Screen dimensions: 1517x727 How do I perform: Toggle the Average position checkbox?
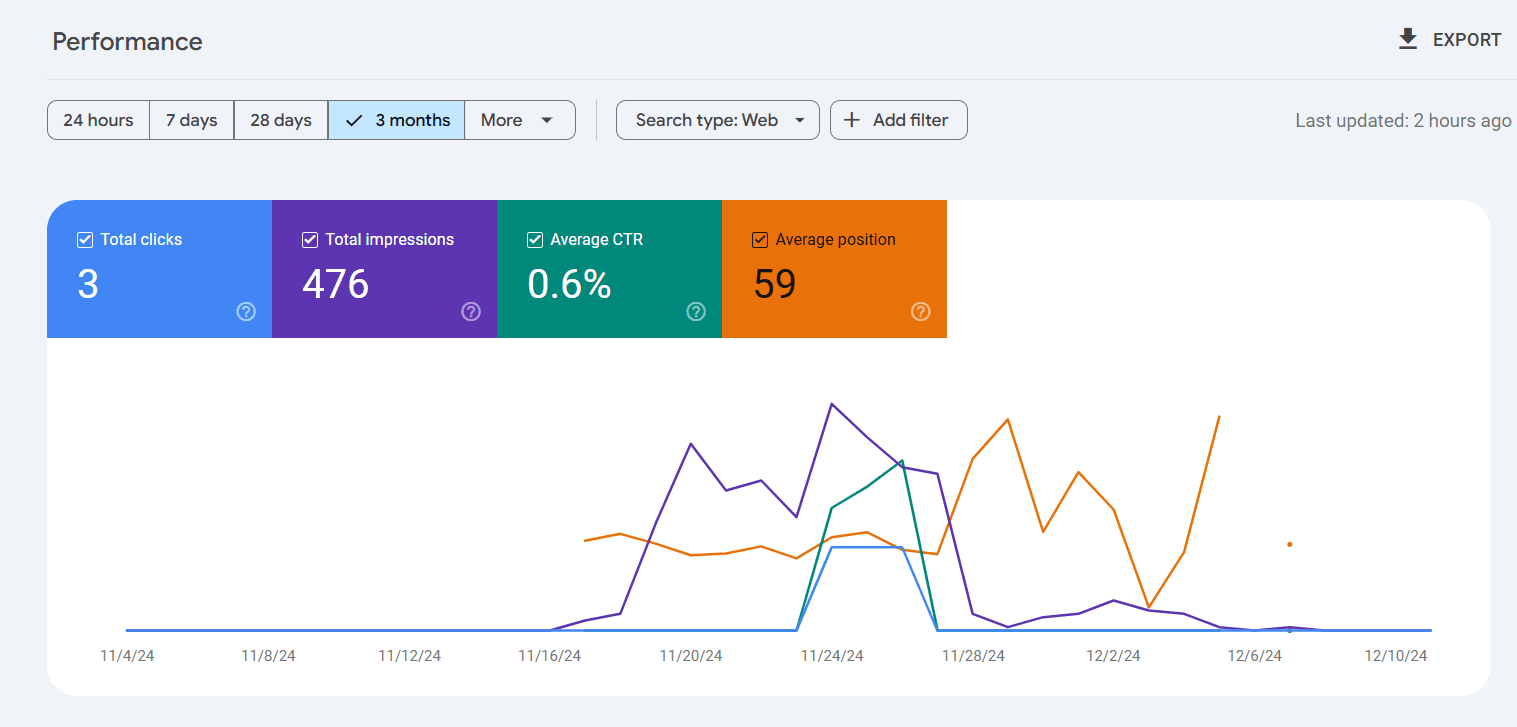760,240
